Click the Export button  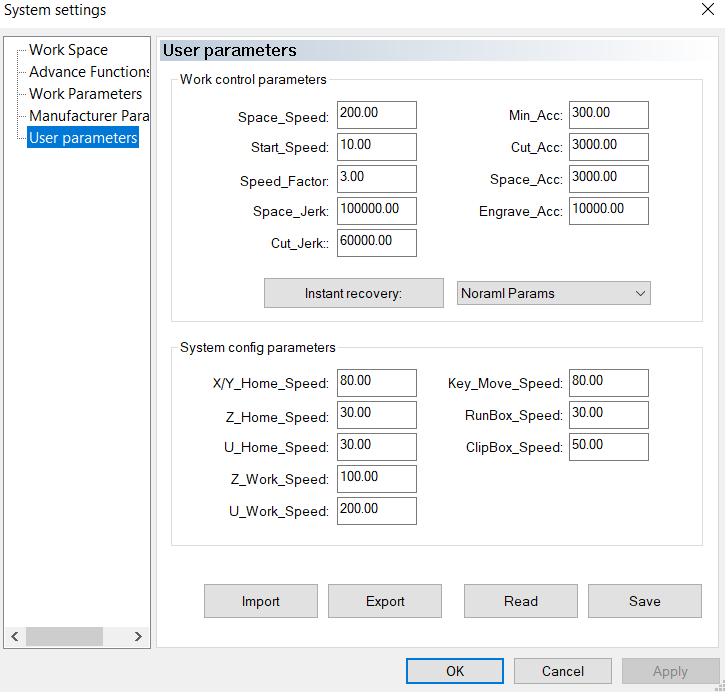click(x=385, y=601)
